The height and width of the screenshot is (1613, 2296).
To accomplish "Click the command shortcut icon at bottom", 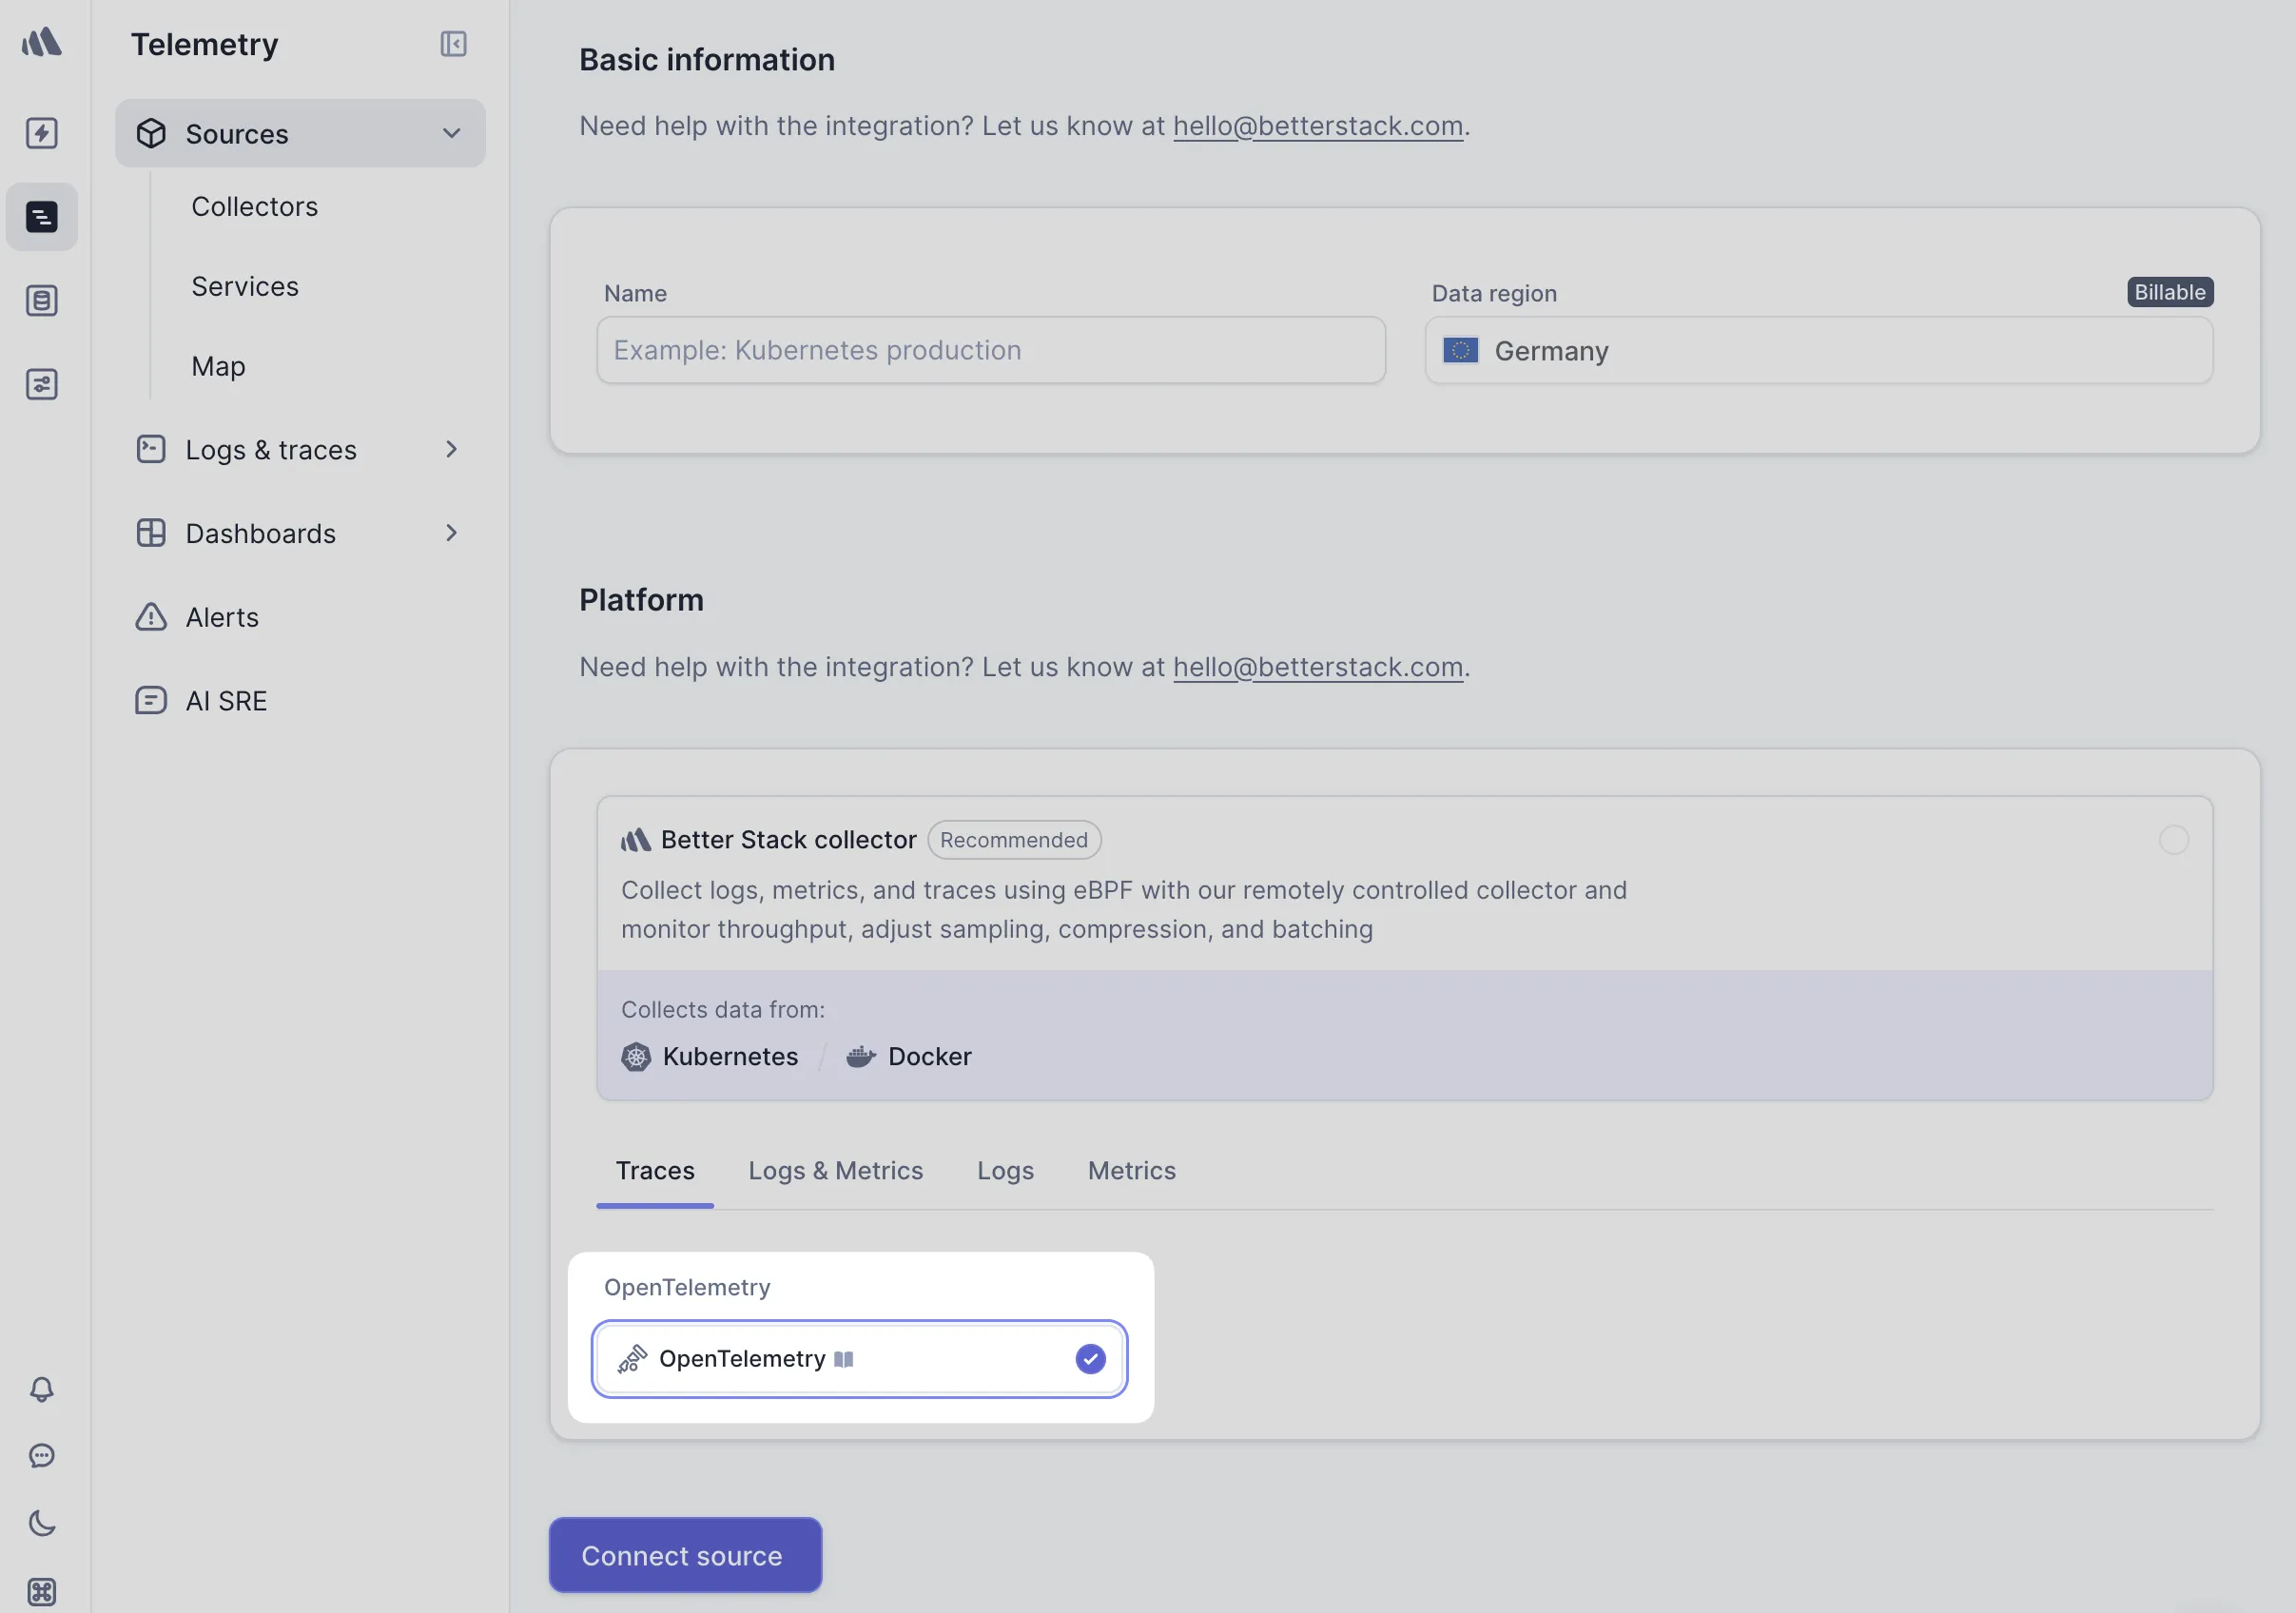I will point(42,1591).
